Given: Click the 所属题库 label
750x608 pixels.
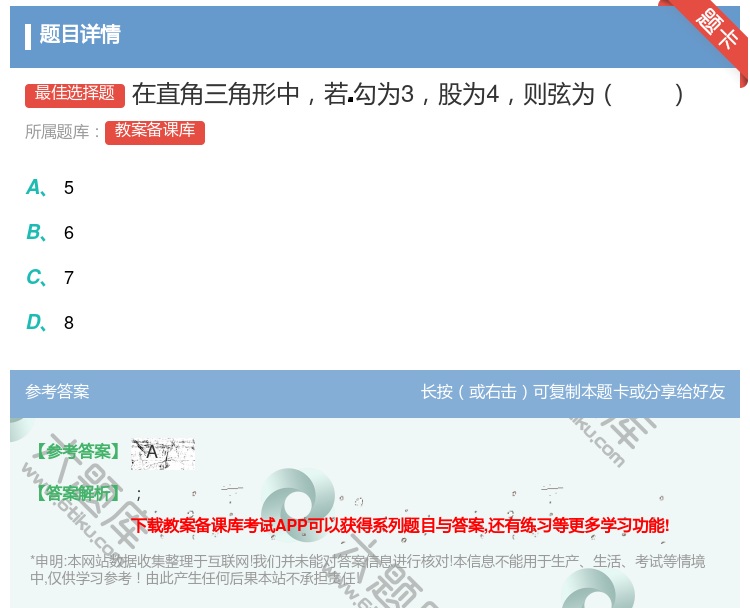Looking at the screenshot, I should pos(62,132).
